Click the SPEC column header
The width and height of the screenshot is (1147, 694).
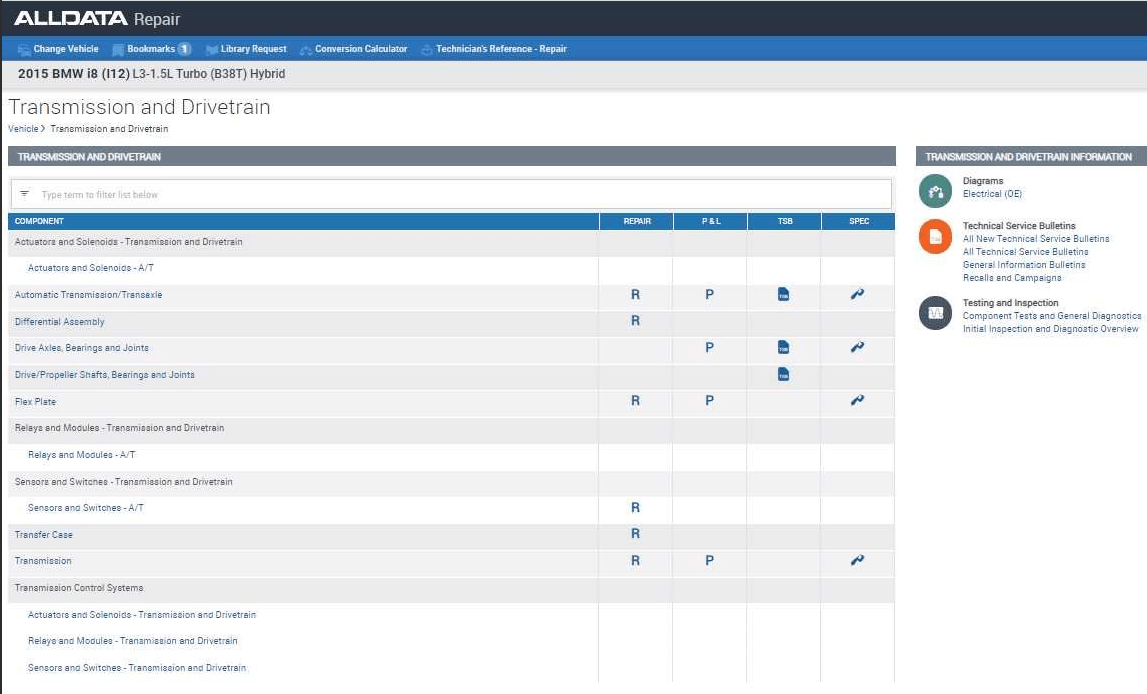coord(859,221)
